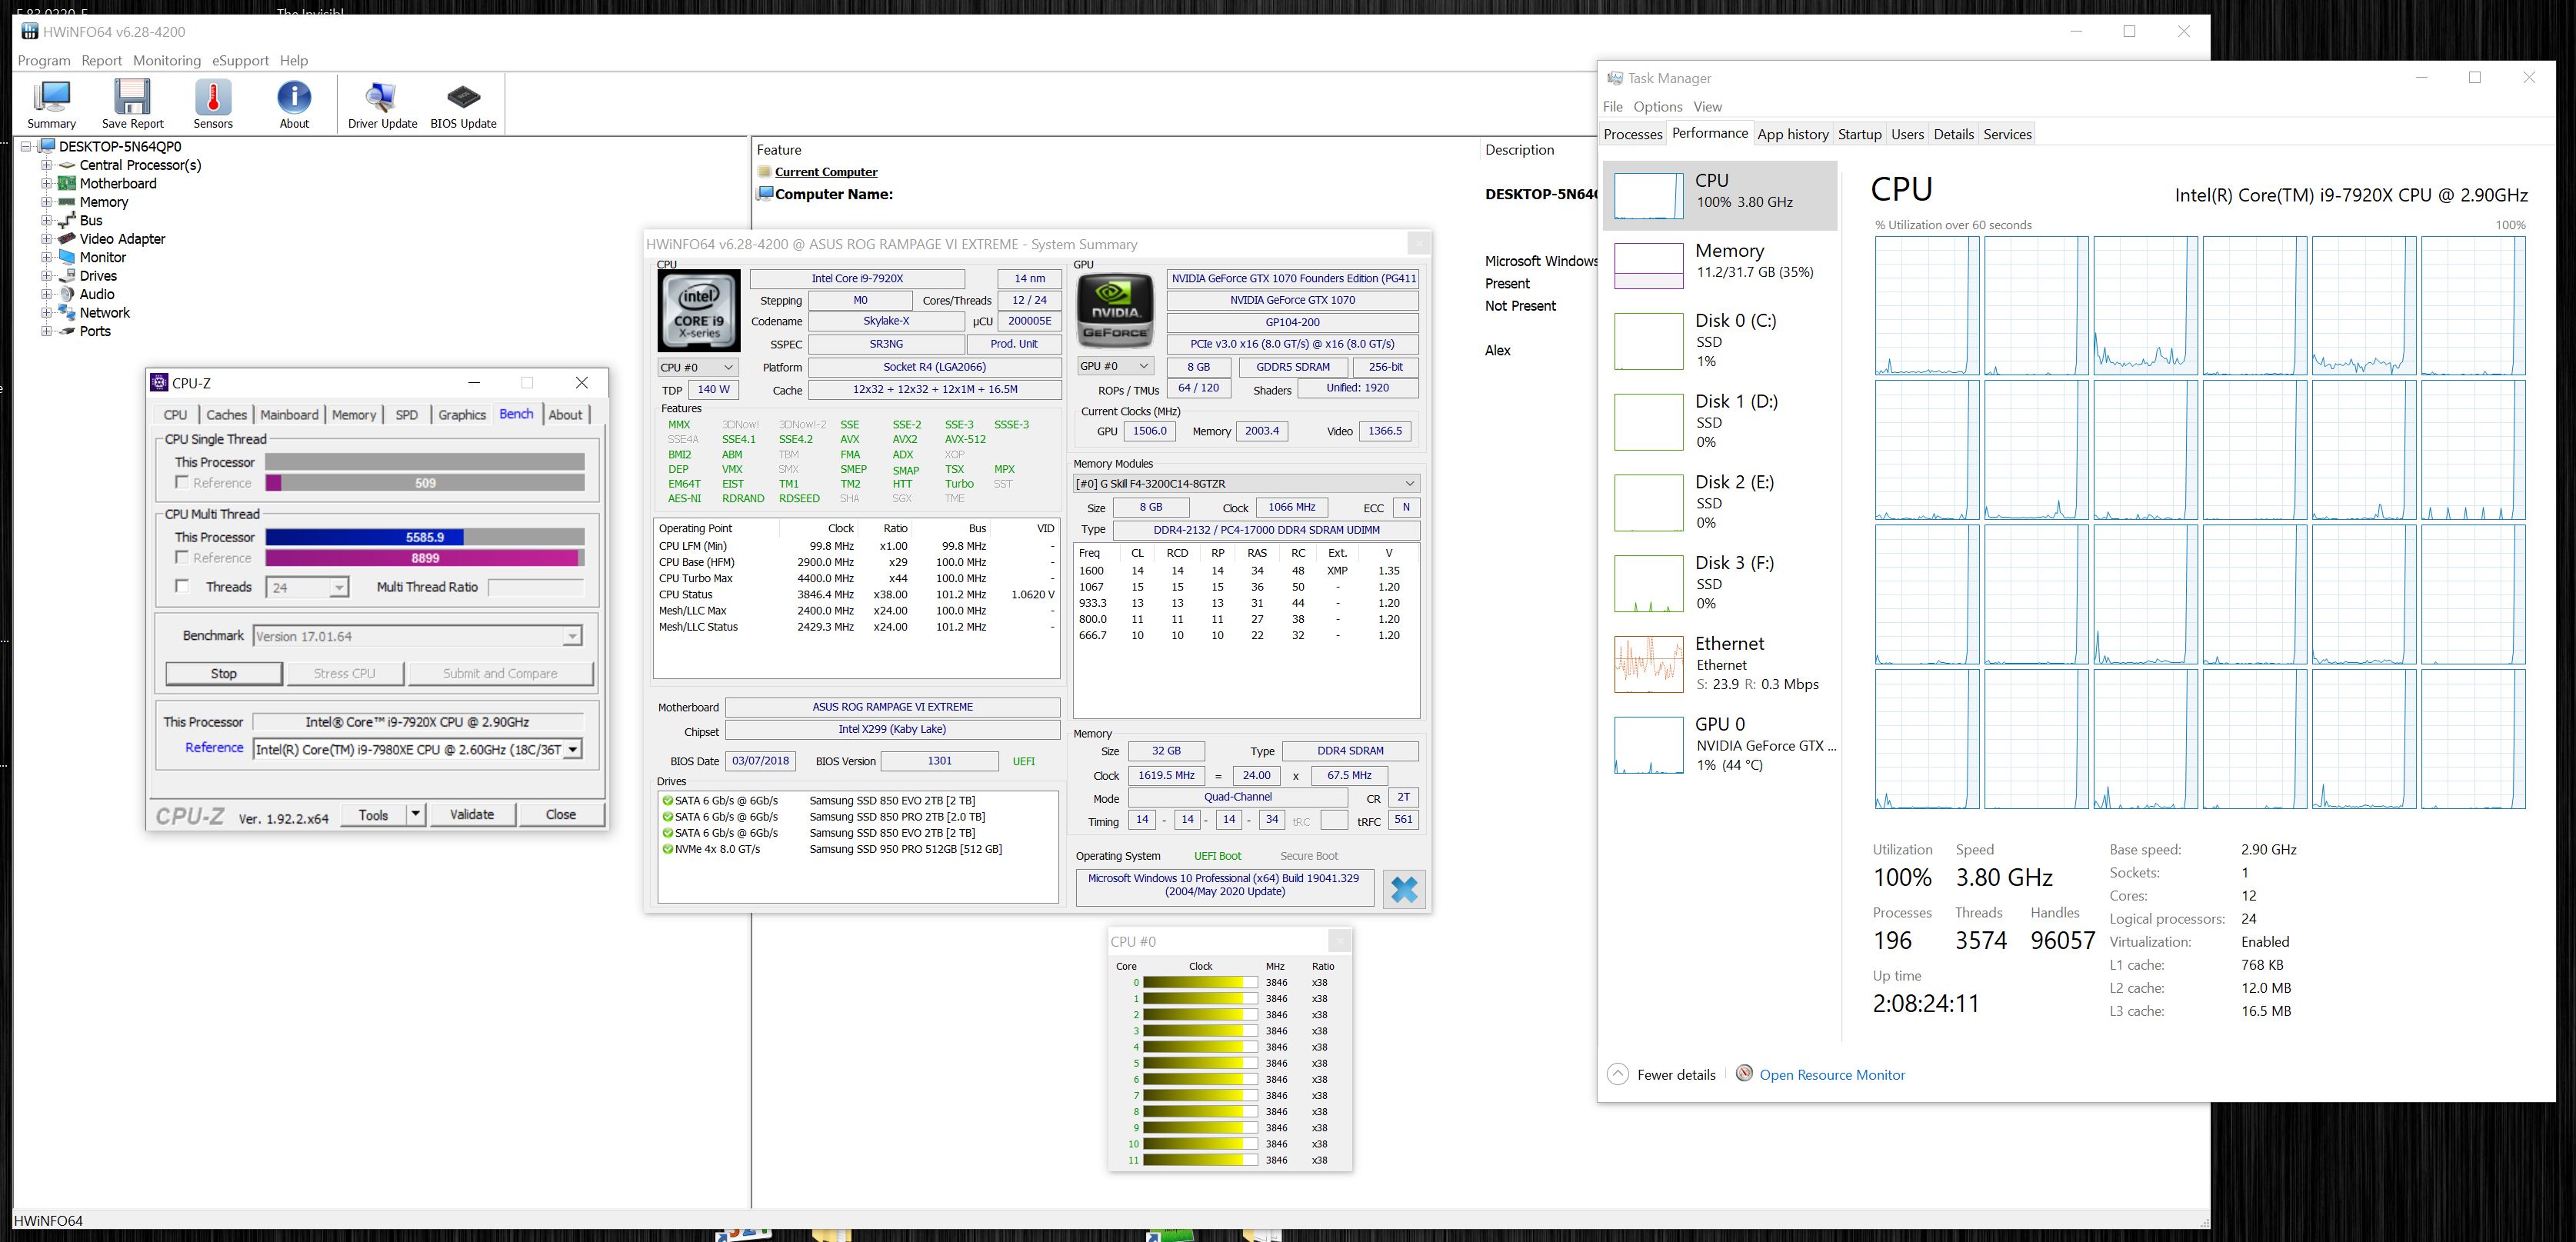Select the CPU performance graph thumbnail in Task Manager
This screenshot has height=1242, width=2576.
tap(1648, 195)
